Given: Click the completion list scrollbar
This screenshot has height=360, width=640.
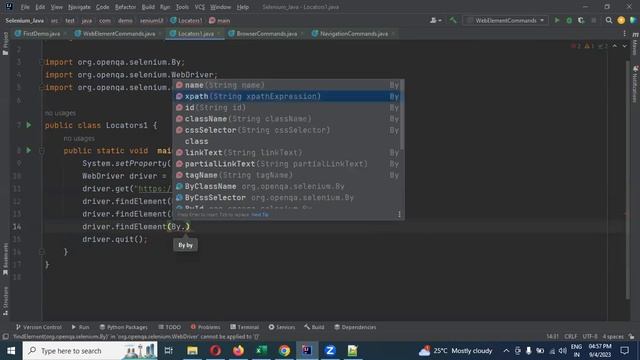Looking at the screenshot, I should 402,115.
